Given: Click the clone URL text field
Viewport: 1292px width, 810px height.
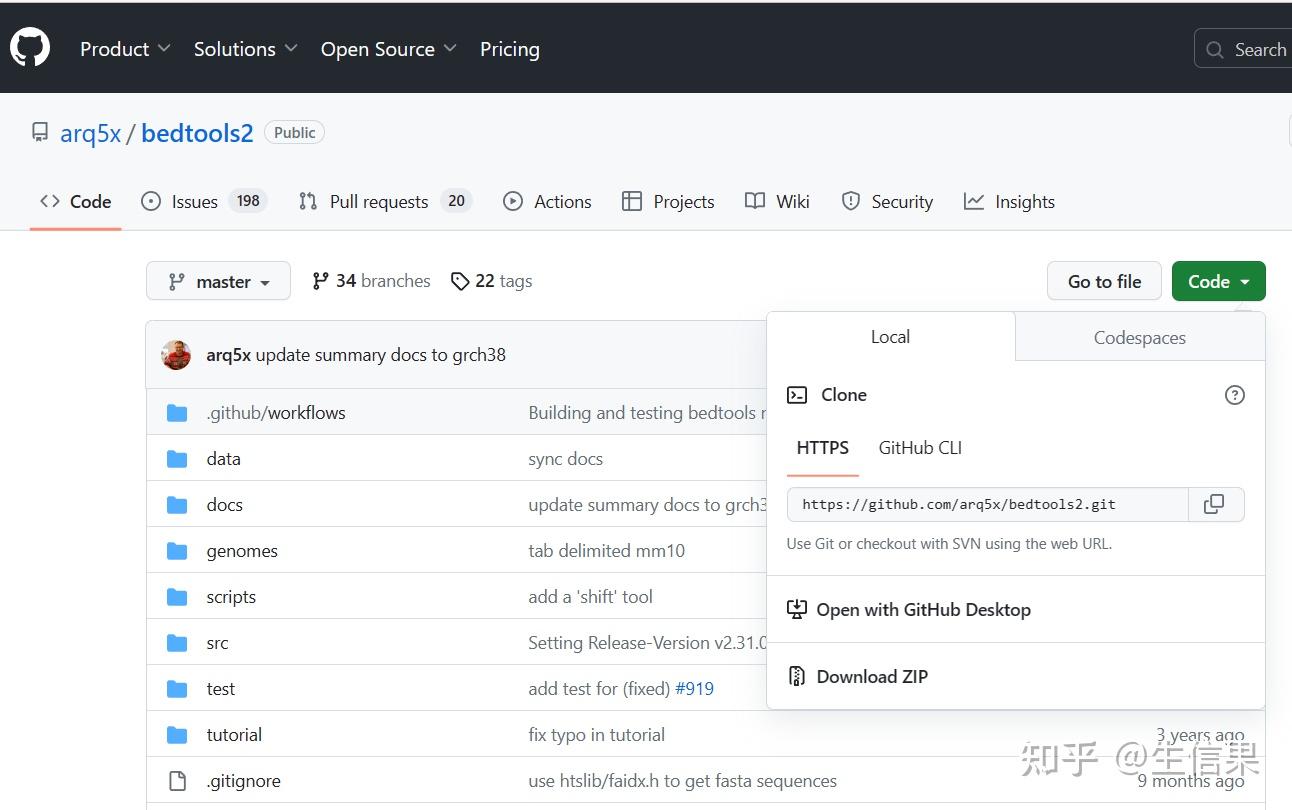Looking at the screenshot, I should click(987, 504).
